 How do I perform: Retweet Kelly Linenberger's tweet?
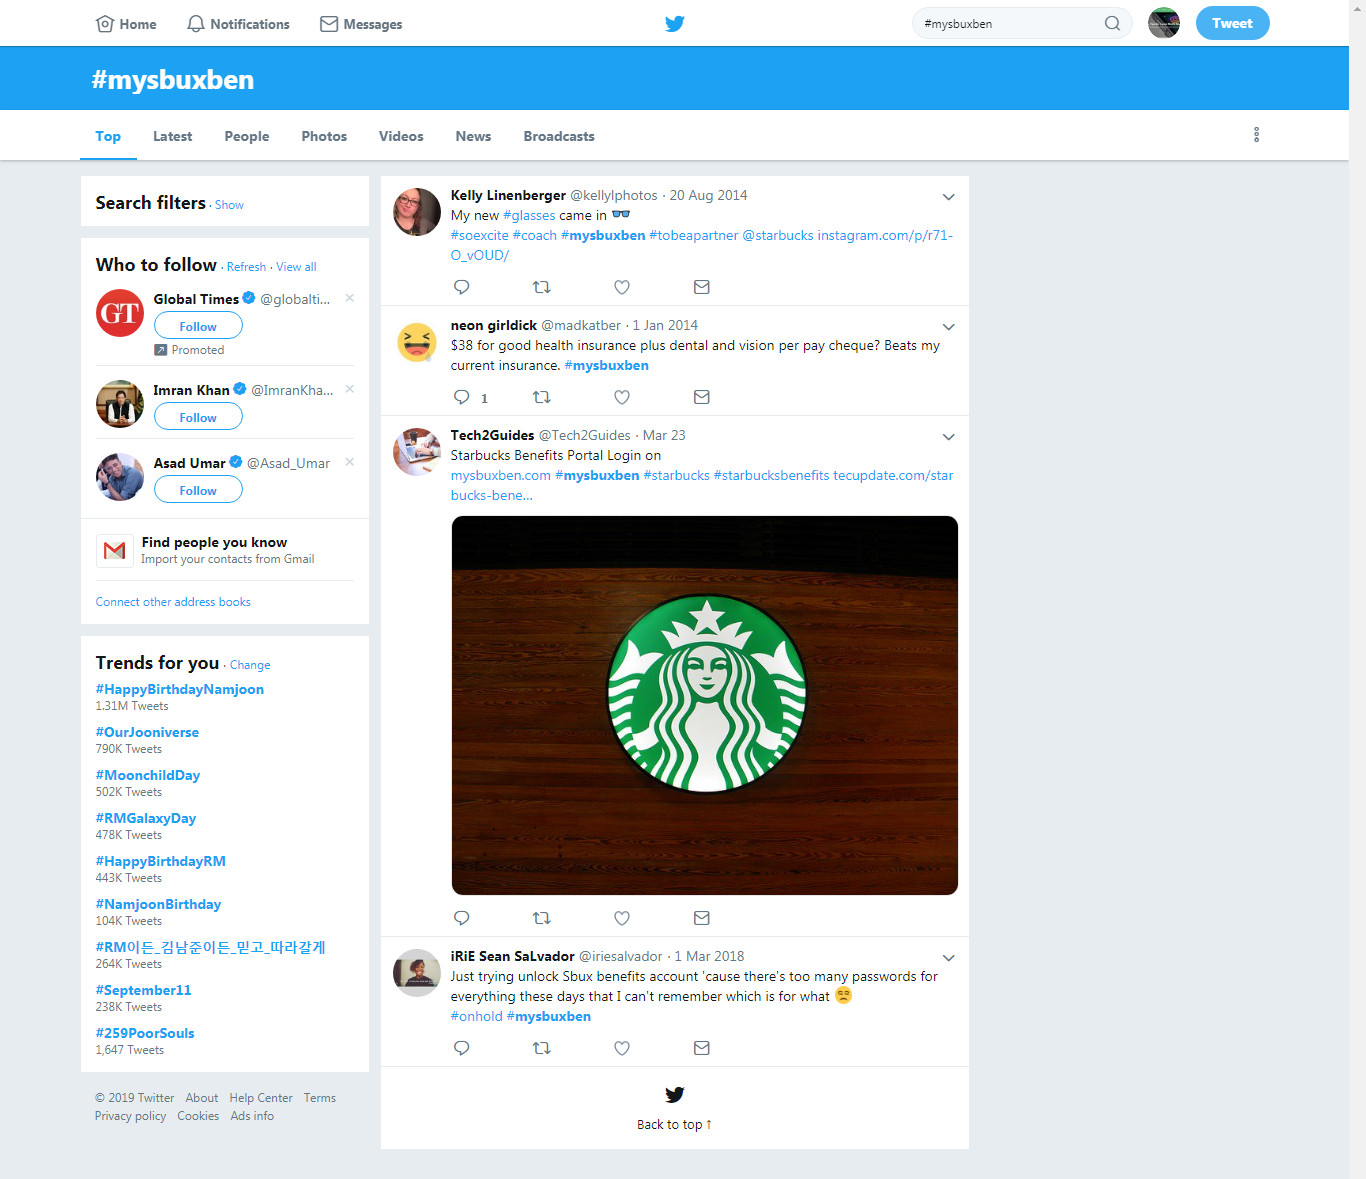542,287
